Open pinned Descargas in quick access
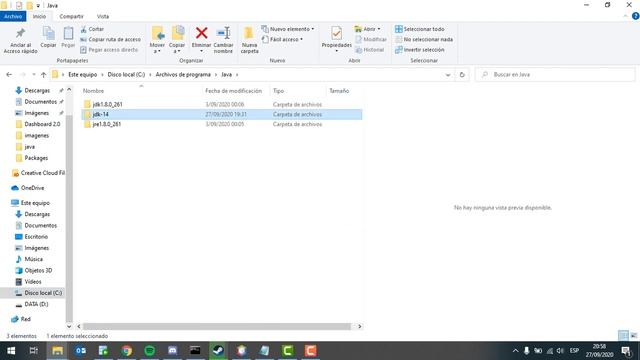Screen dimensions: 640x360 37,91
